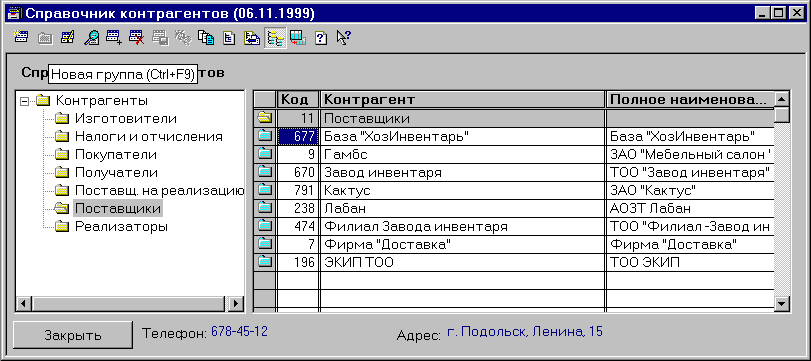Click the full name cell АОЗТ Лабан
811x361 pixels.
(690, 208)
